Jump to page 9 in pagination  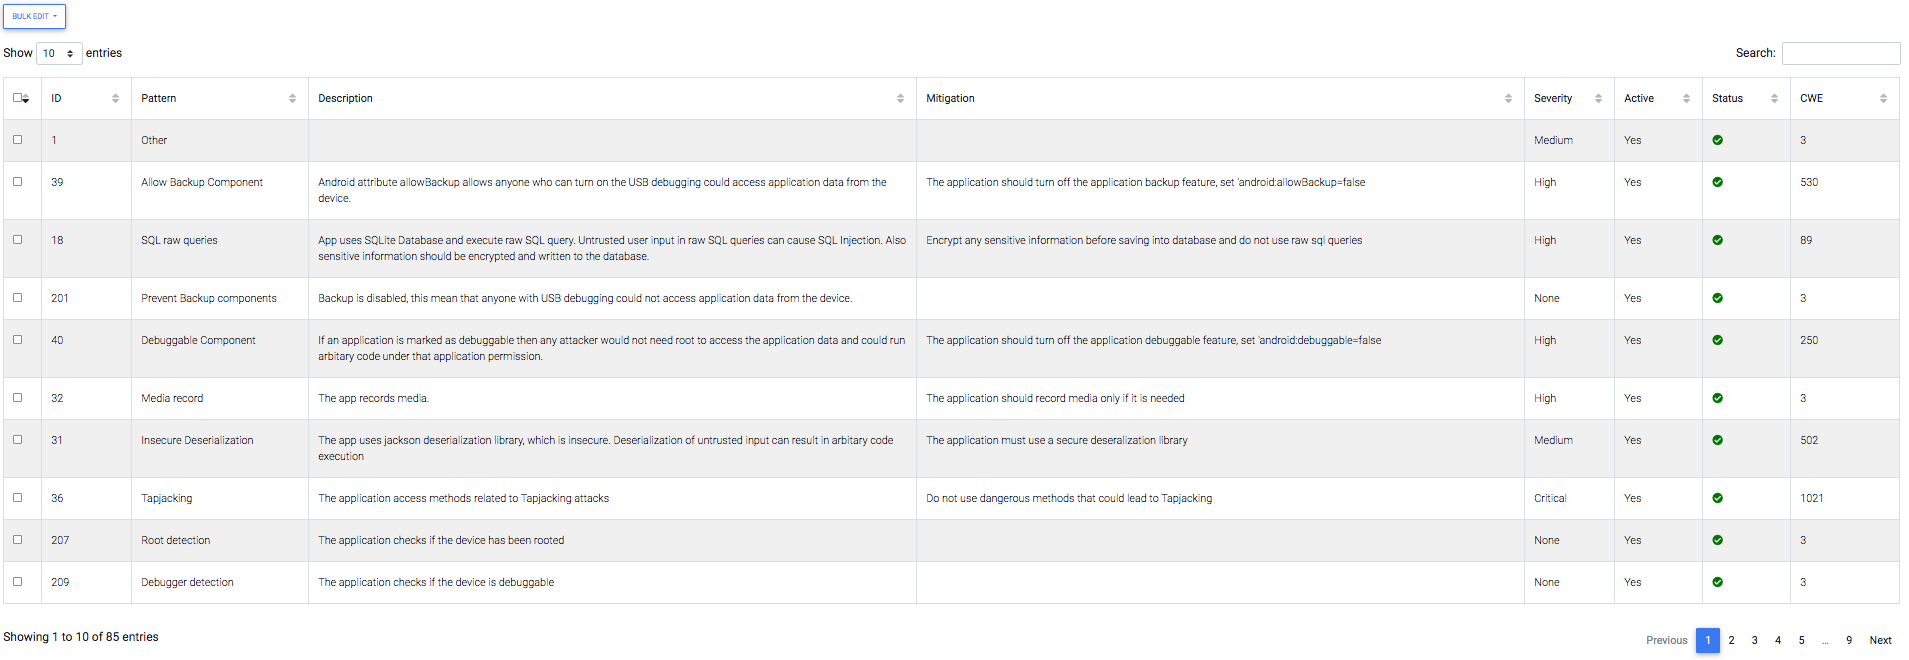click(1849, 640)
